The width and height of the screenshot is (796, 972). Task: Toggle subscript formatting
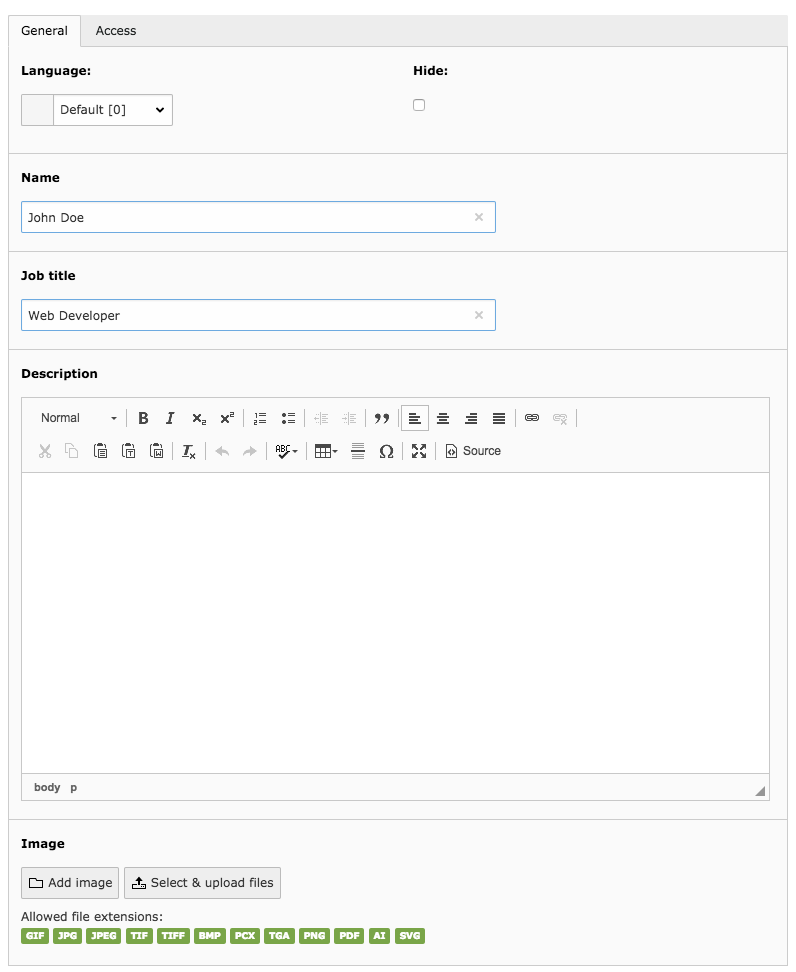click(199, 418)
